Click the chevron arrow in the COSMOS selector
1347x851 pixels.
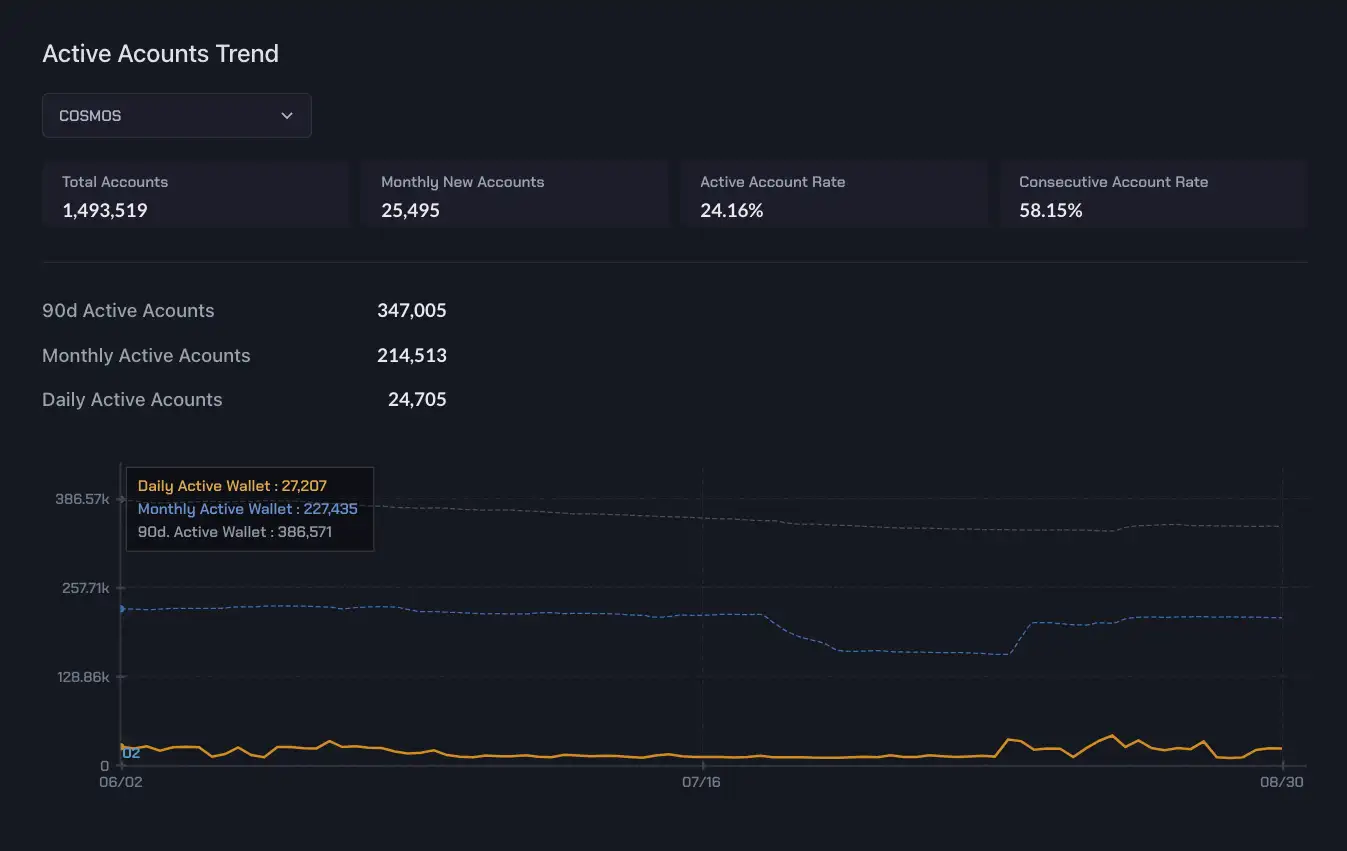click(x=287, y=116)
